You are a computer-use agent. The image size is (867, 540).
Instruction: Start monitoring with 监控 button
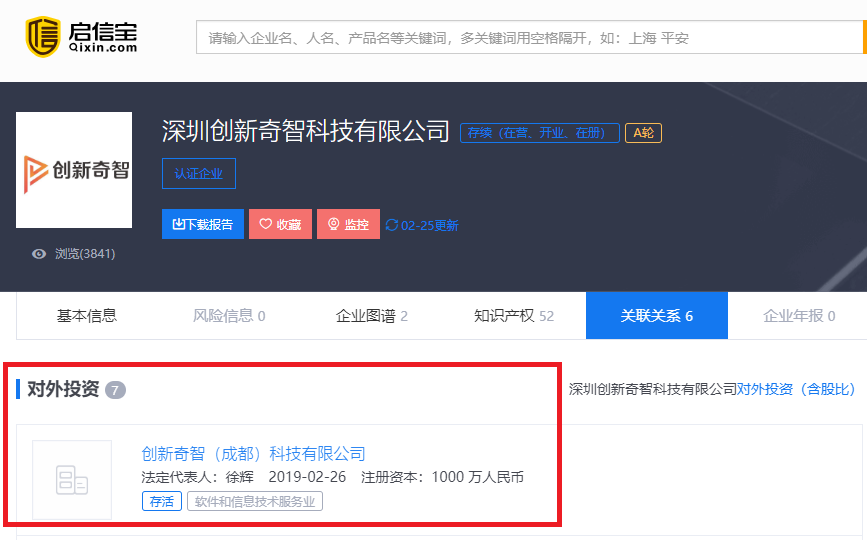click(x=348, y=224)
